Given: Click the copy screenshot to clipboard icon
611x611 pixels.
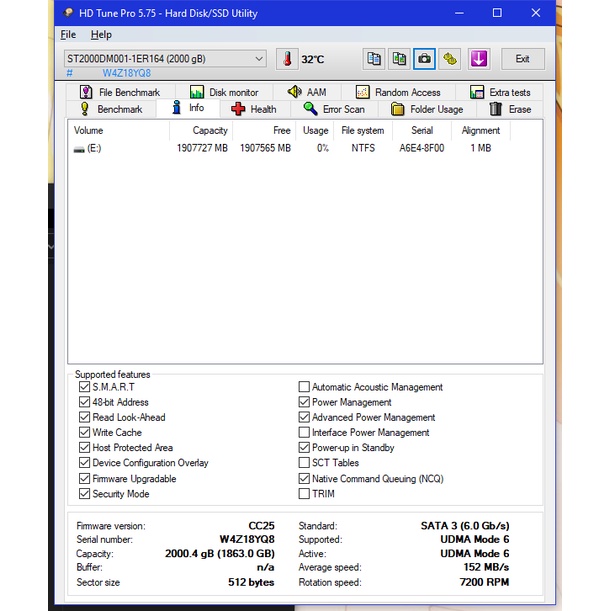Looking at the screenshot, I should [399, 59].
